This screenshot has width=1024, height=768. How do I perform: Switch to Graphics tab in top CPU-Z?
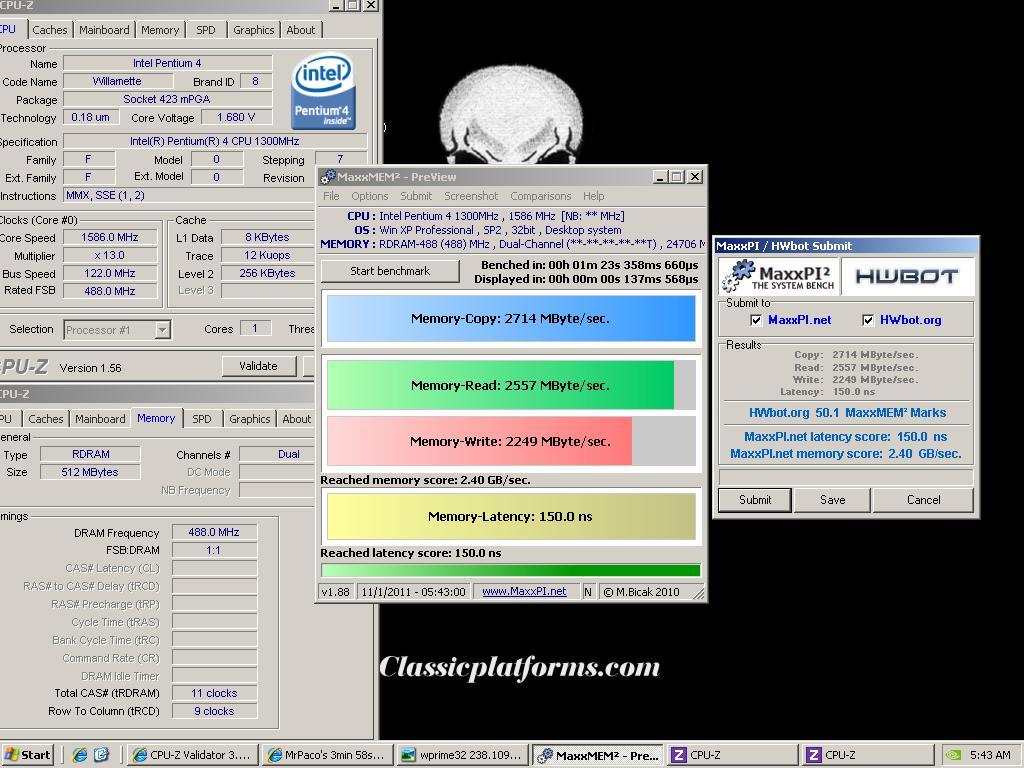point(253,30)
